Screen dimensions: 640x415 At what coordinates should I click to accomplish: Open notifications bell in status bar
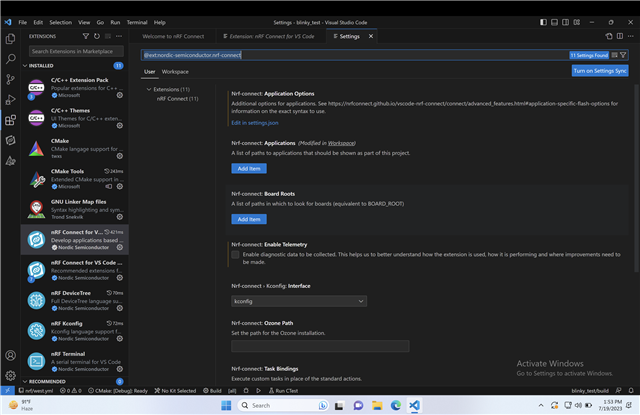click(x=631, y=391)
